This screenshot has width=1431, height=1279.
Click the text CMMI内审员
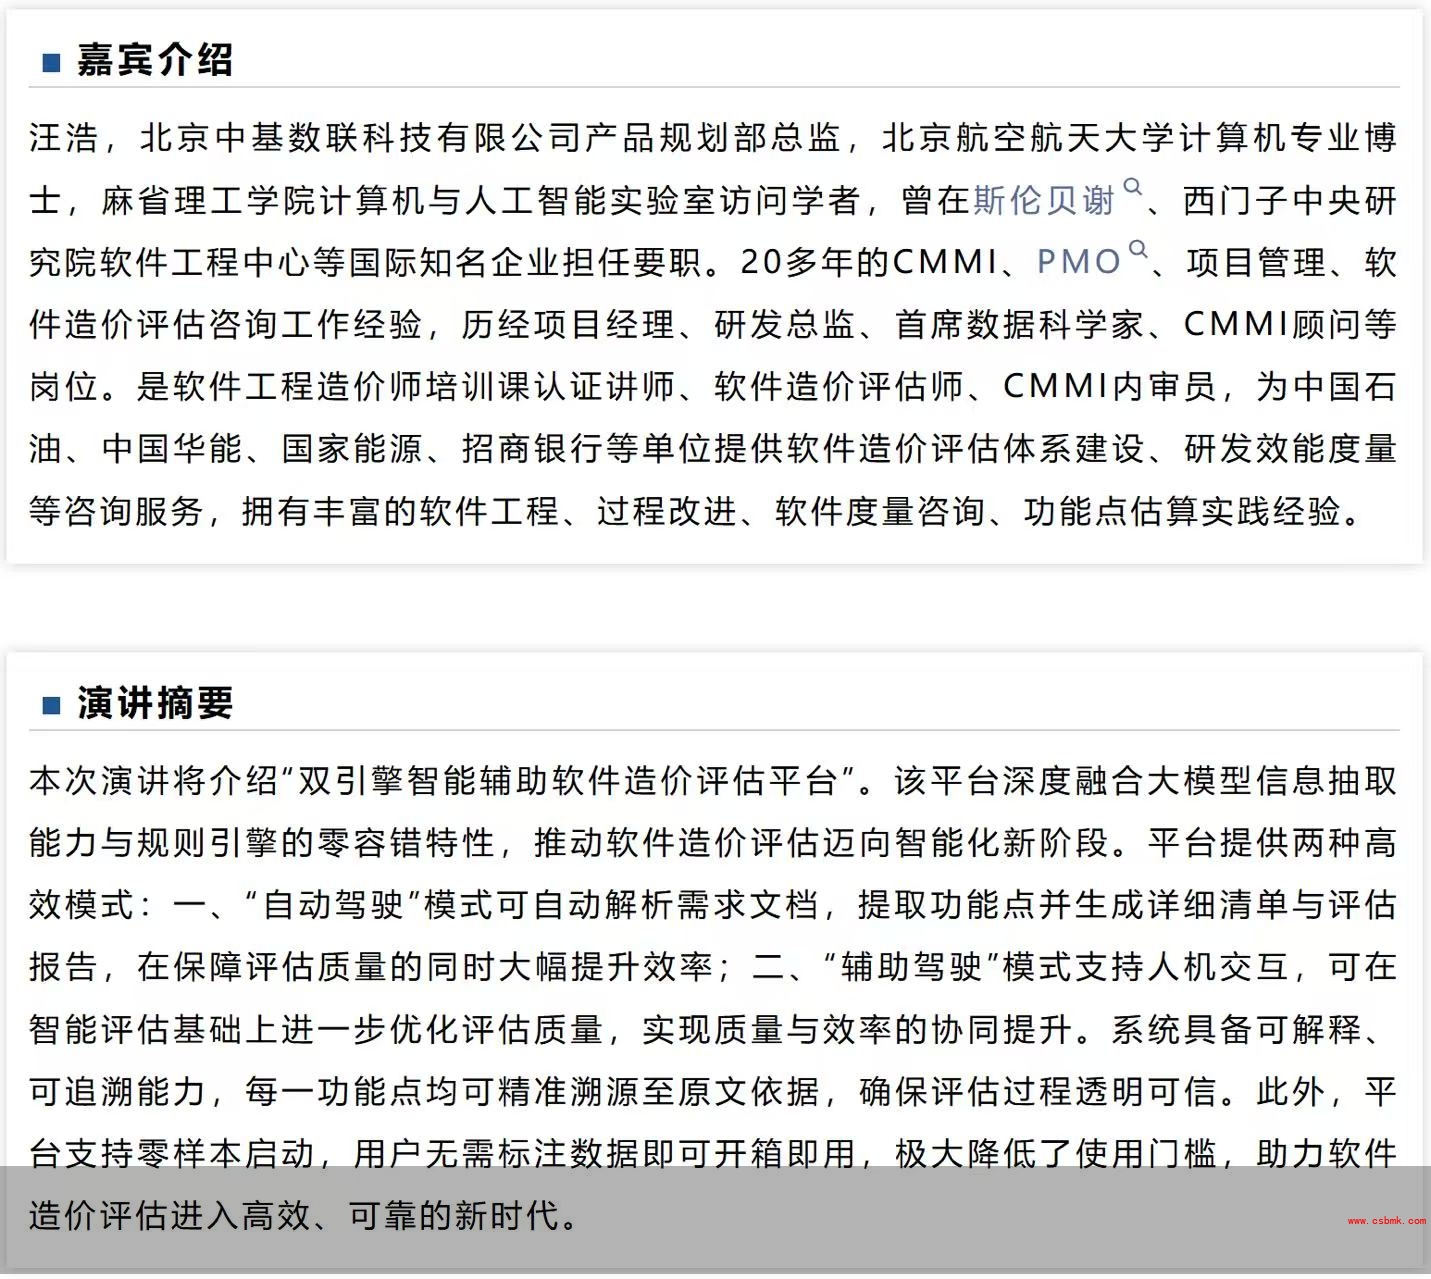[x=1109, y=387]
